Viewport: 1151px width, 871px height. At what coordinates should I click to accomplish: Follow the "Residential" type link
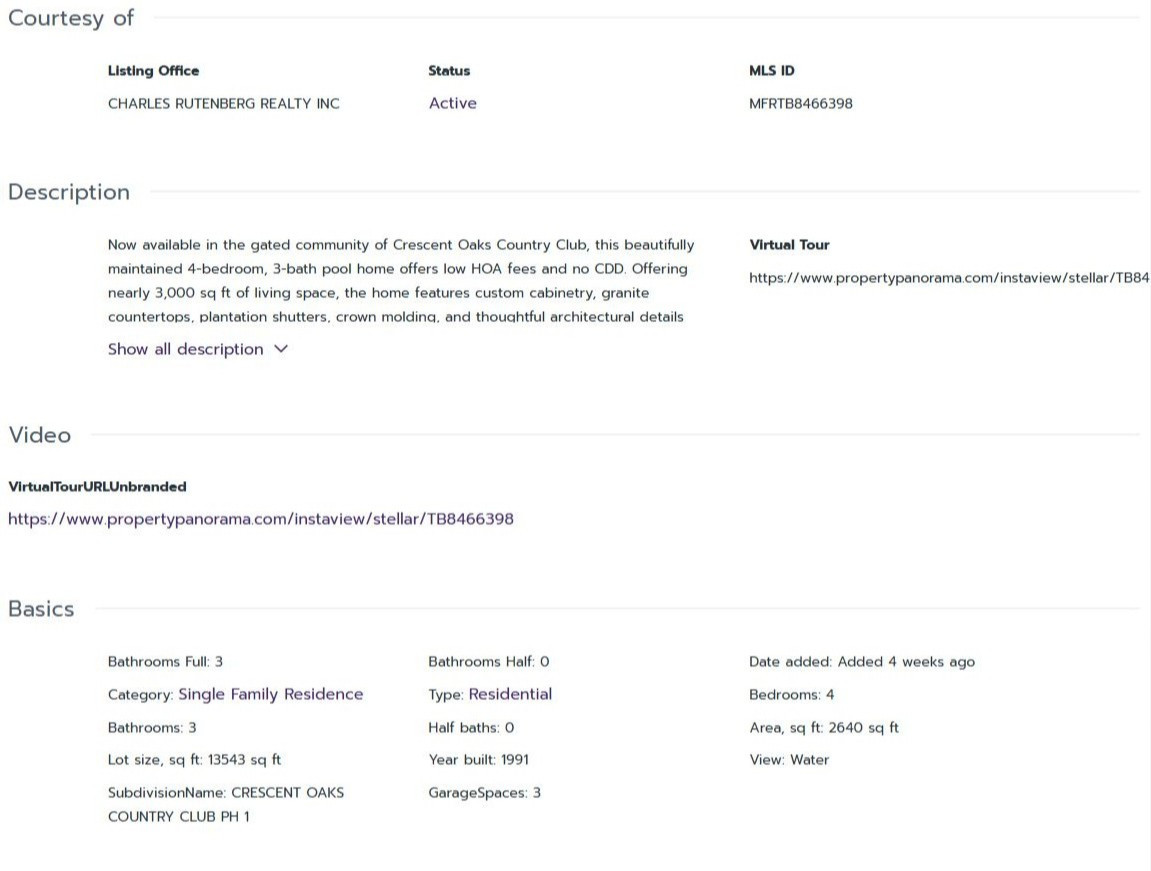point(510,694)
